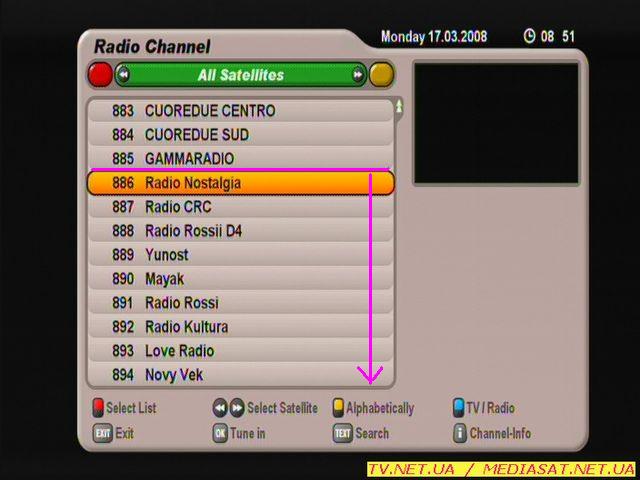The width and height of the screenshot is (640, 480).
Task: Select channel 889 Yunost
Action: tap(240, 255)
